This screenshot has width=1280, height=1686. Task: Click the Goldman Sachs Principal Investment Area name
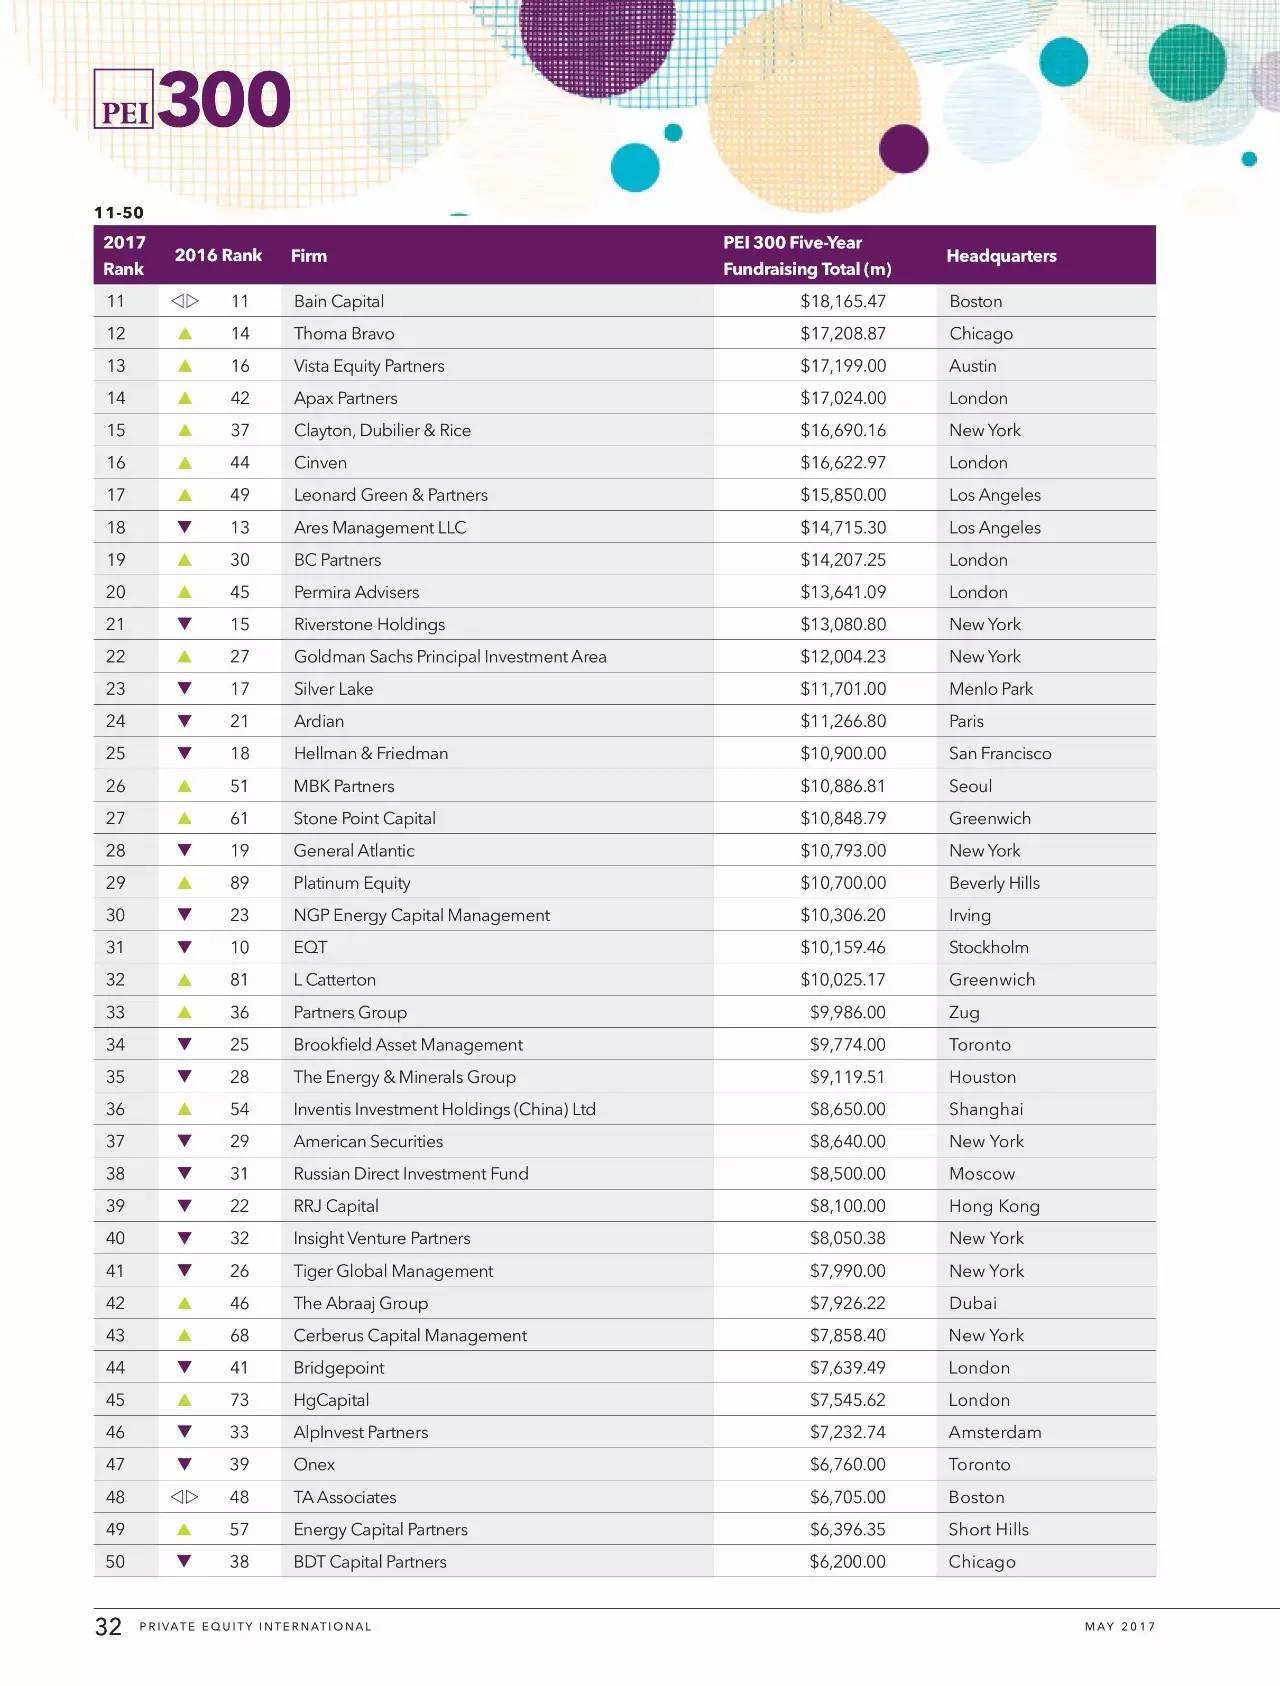click(450, 657)
